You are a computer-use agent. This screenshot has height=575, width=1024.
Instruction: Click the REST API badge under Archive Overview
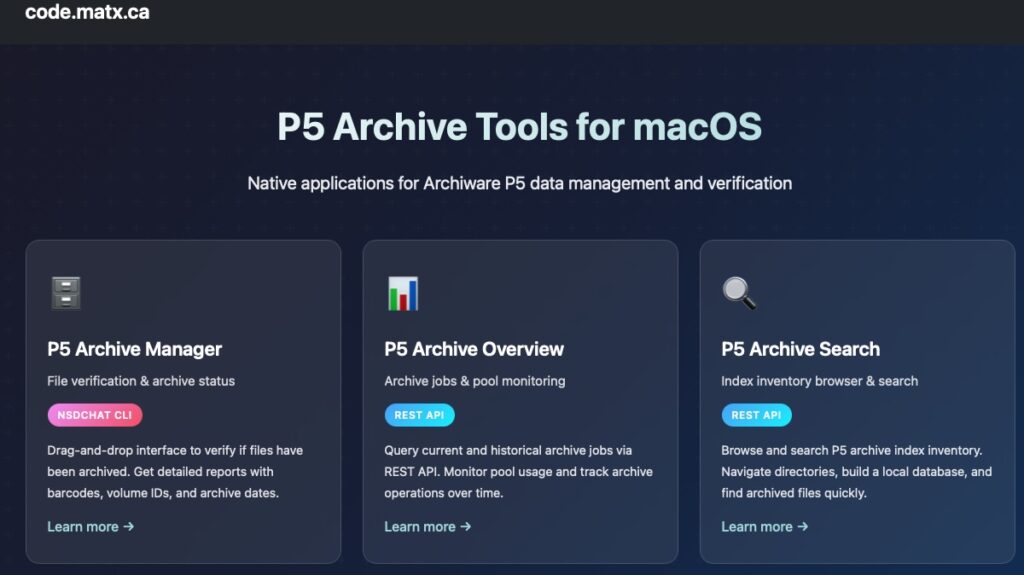point(419,415)
